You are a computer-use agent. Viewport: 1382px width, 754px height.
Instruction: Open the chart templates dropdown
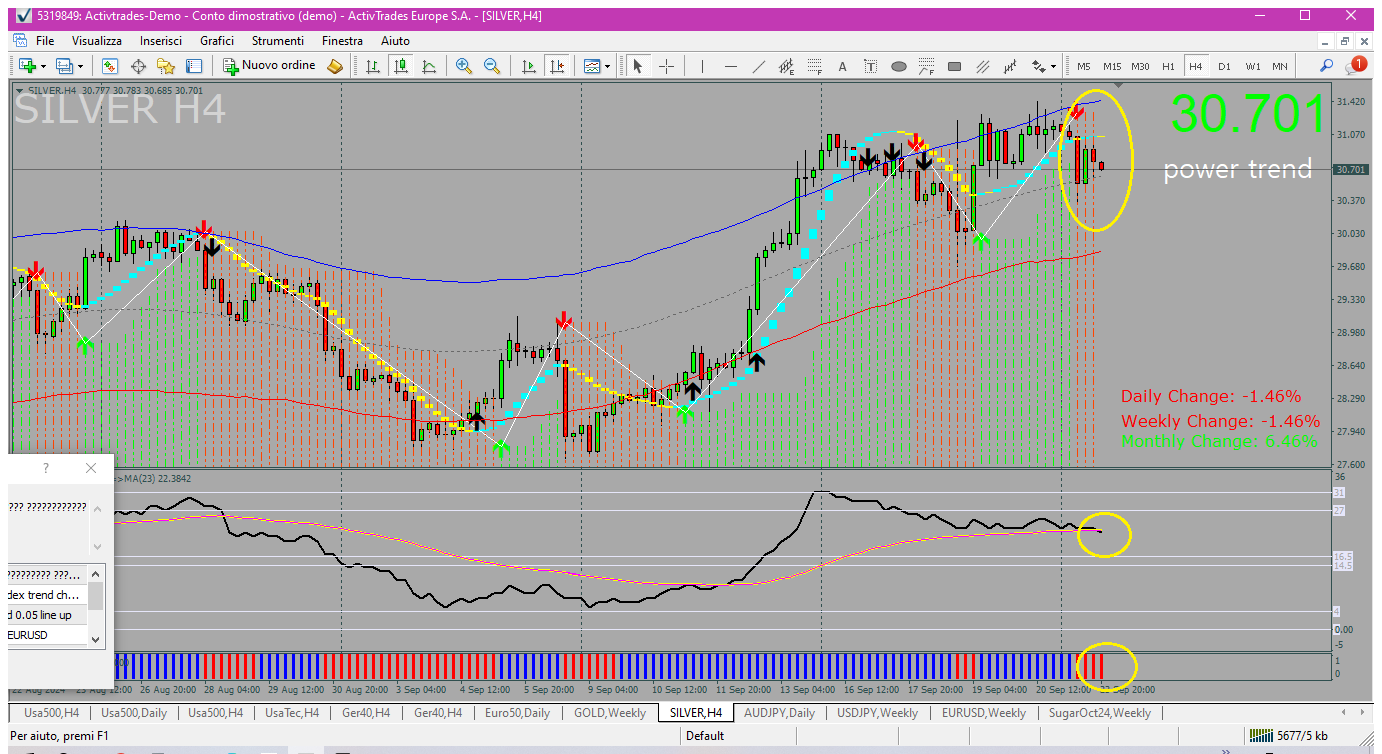click(596, 66)
